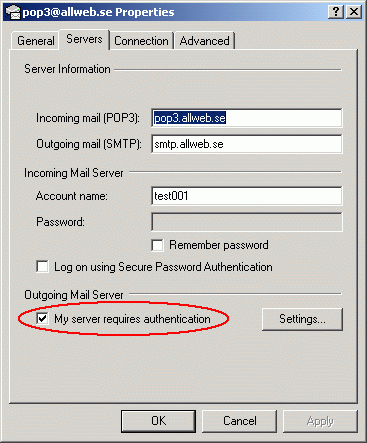Select the Servers tab
This screenshot has height=443, width=367.
click(84, 39)
